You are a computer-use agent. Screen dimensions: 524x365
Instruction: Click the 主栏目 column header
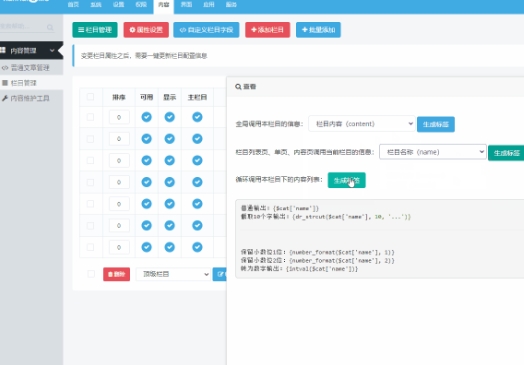197,97
